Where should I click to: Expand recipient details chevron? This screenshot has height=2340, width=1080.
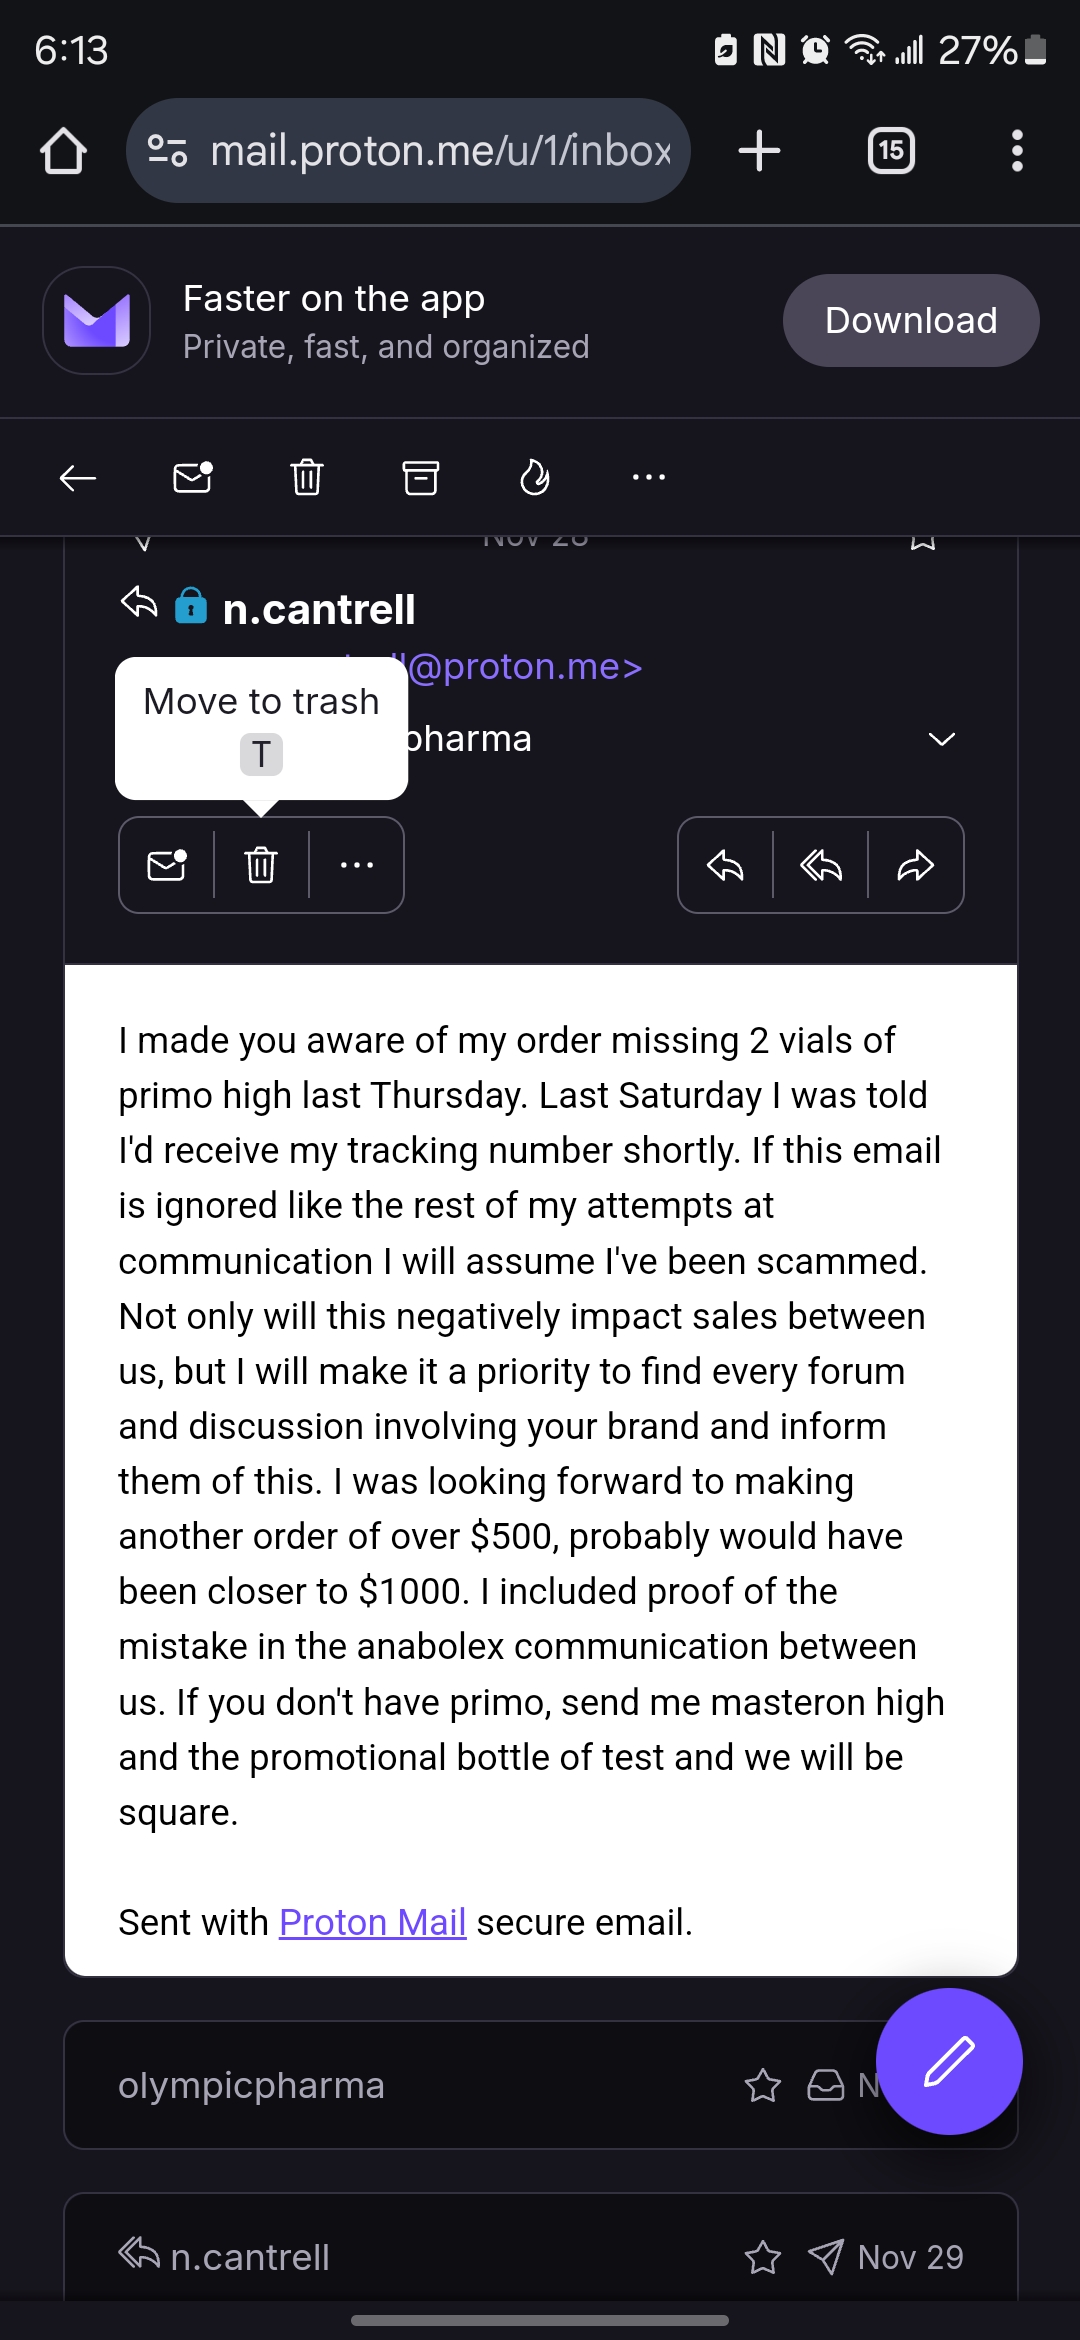(x=942, y=739)
